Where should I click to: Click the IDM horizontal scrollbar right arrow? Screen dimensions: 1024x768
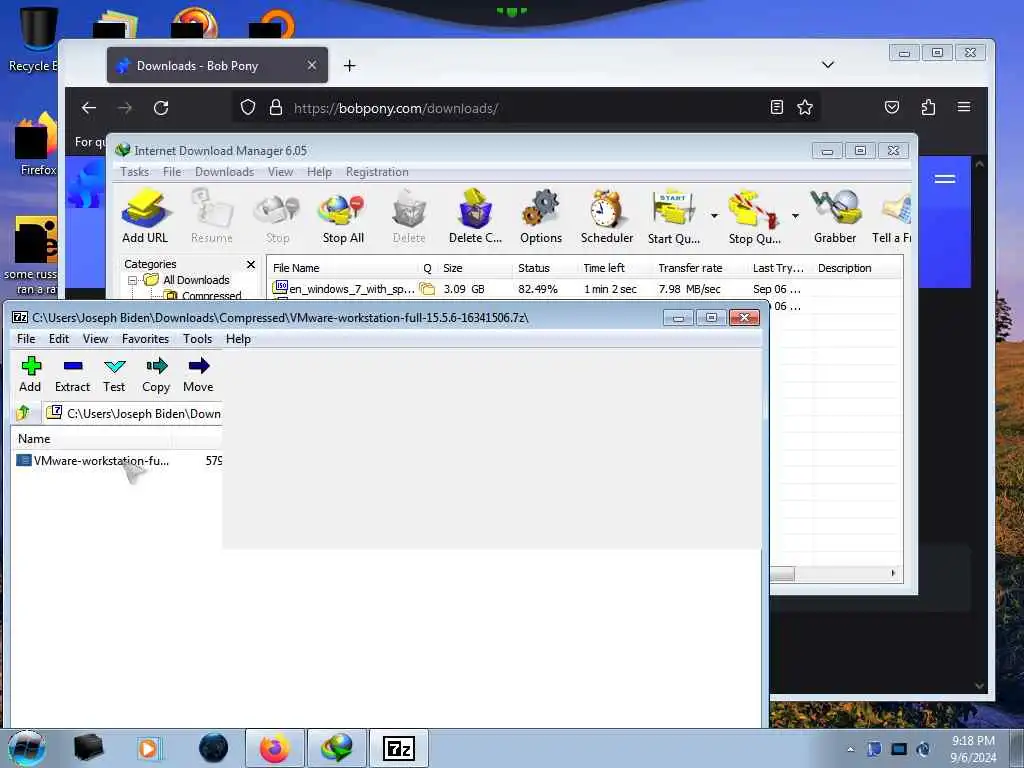point(893,573)
